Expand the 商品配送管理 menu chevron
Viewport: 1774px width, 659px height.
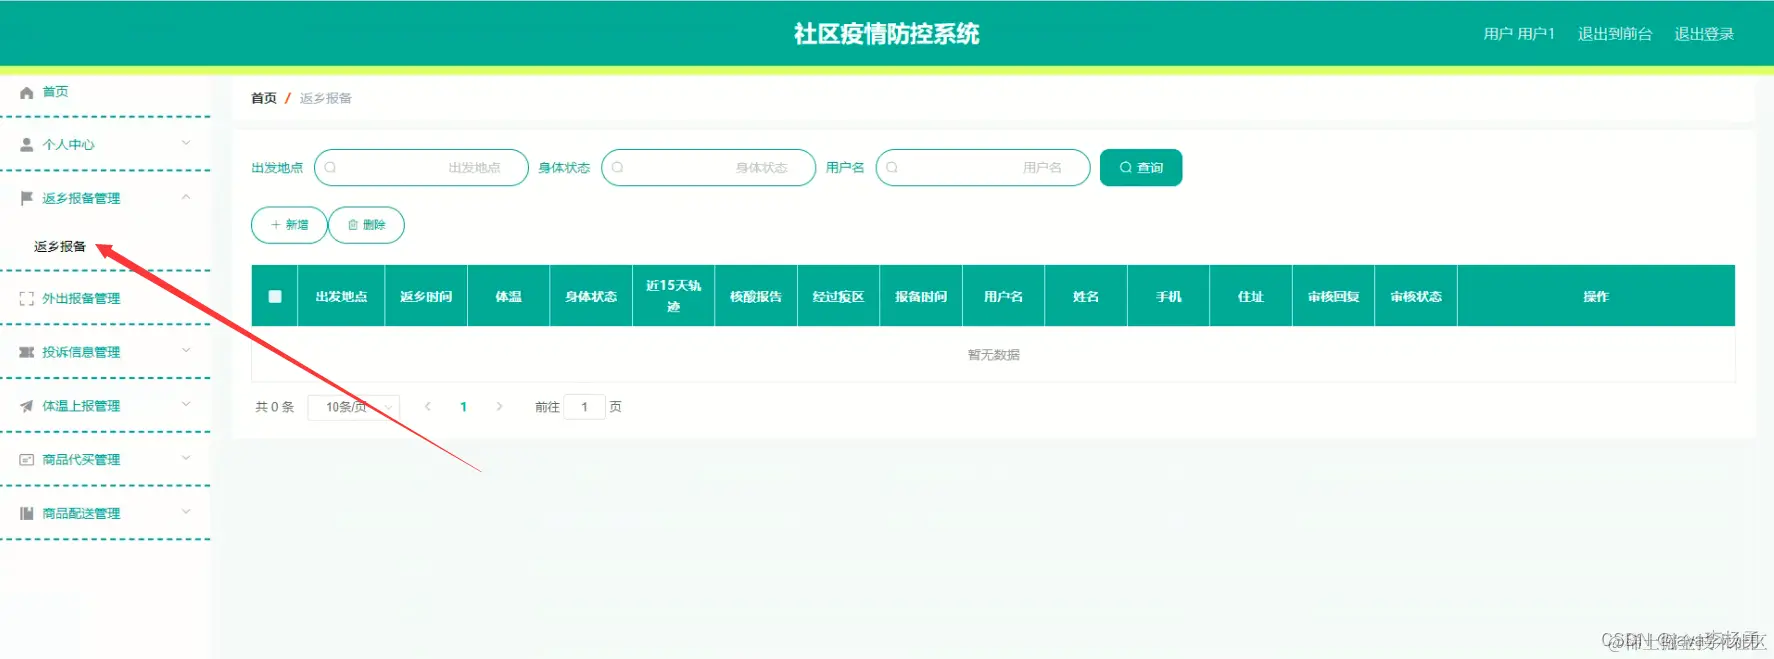click(x=186, y=512)
